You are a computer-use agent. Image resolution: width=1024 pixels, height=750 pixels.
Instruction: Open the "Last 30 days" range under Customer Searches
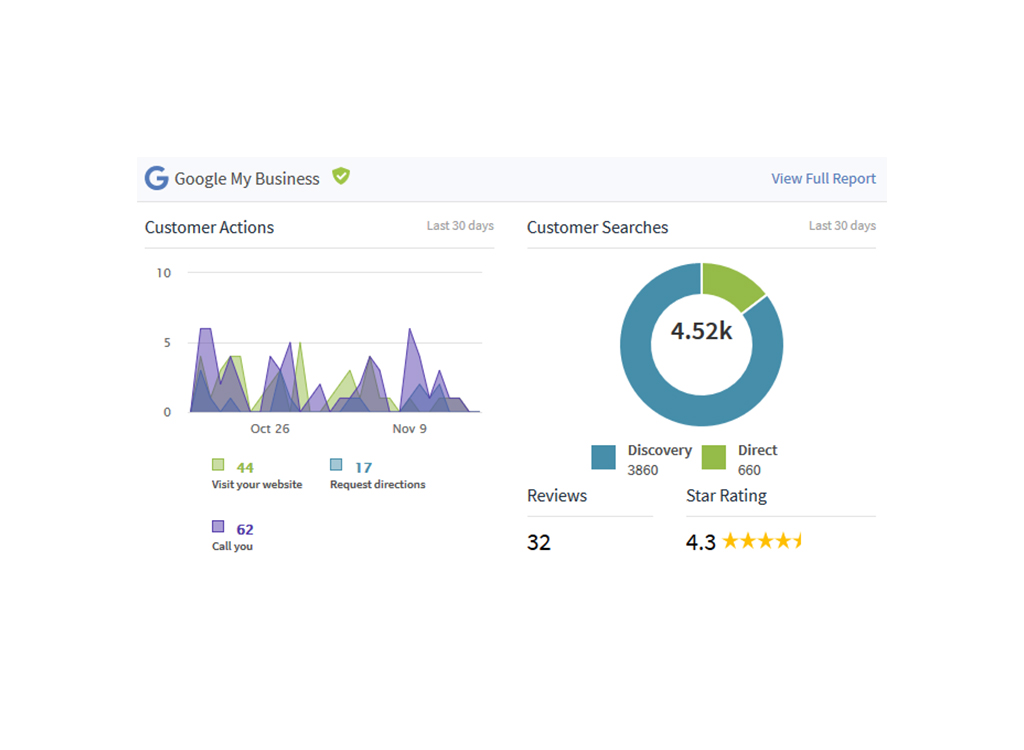tap(842, 226)
